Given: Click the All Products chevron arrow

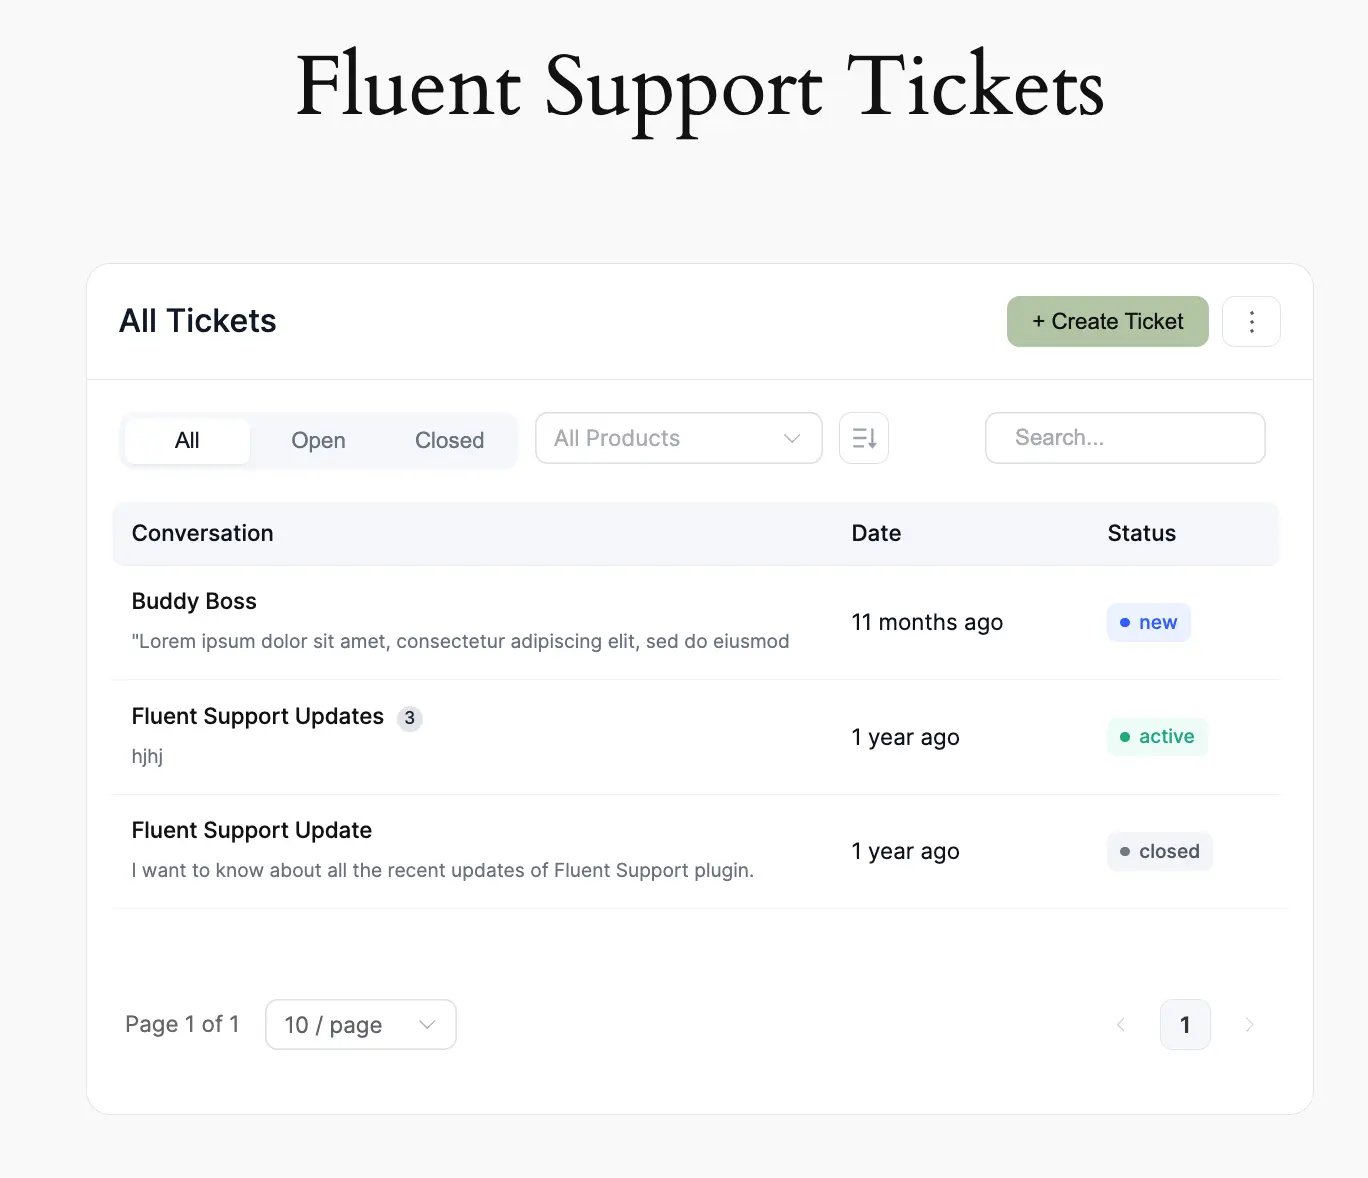Looking at the screenshot, I should [x=792, y=438].
